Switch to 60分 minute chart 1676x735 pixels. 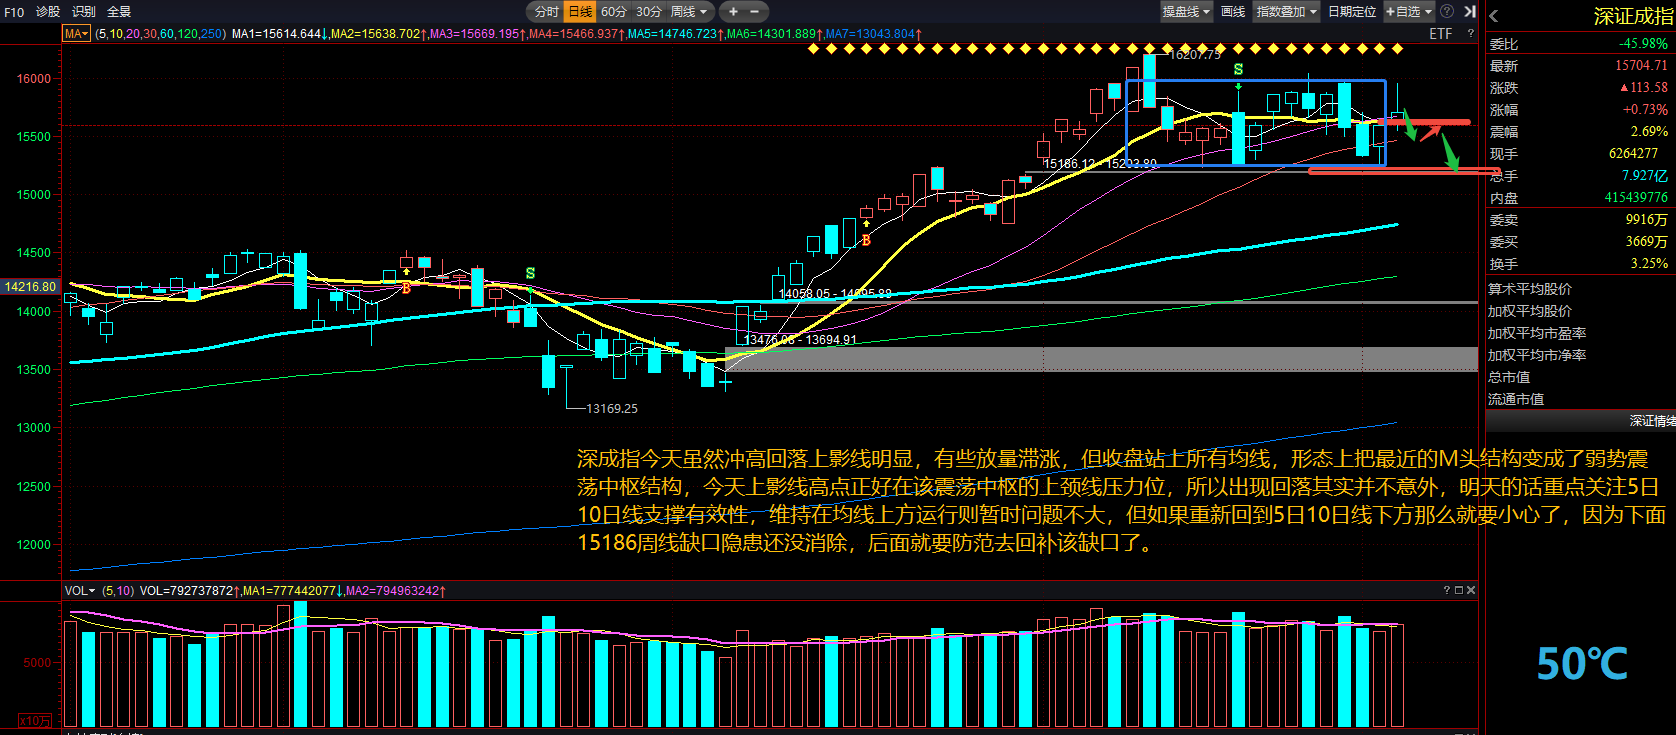[614, 12]
